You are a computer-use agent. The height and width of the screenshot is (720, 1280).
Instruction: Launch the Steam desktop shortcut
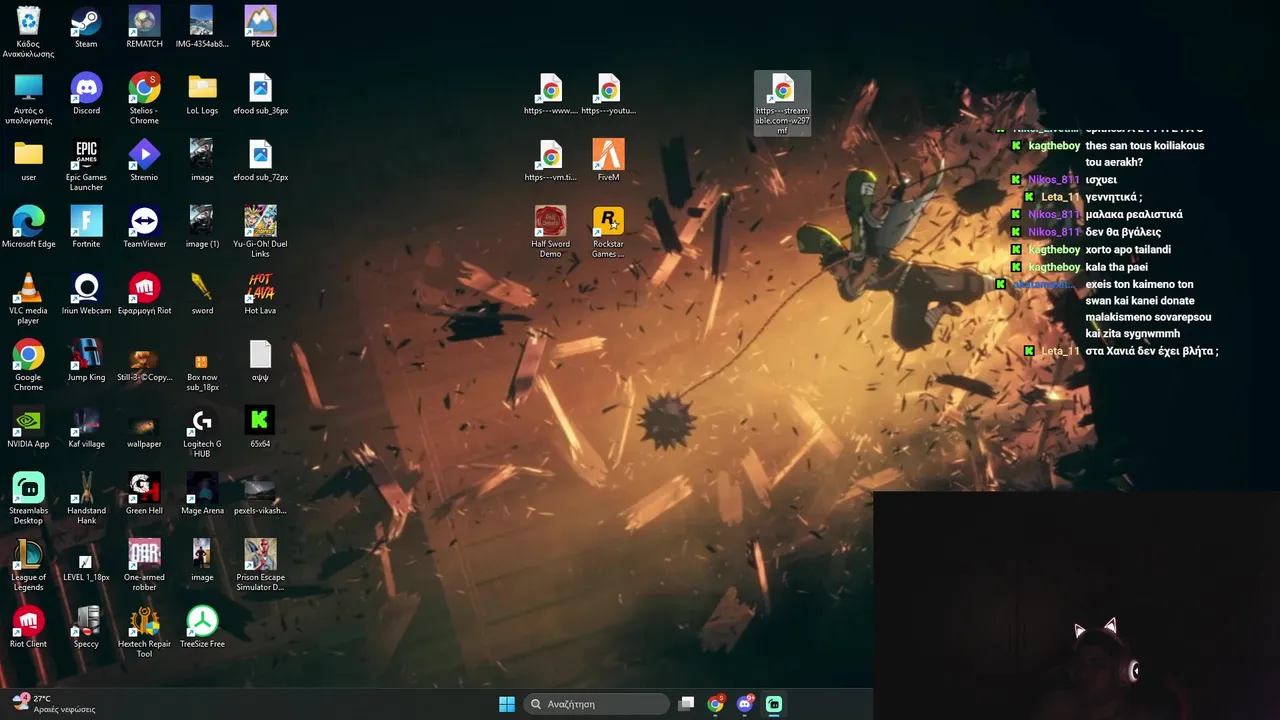(x=86, y=28)
